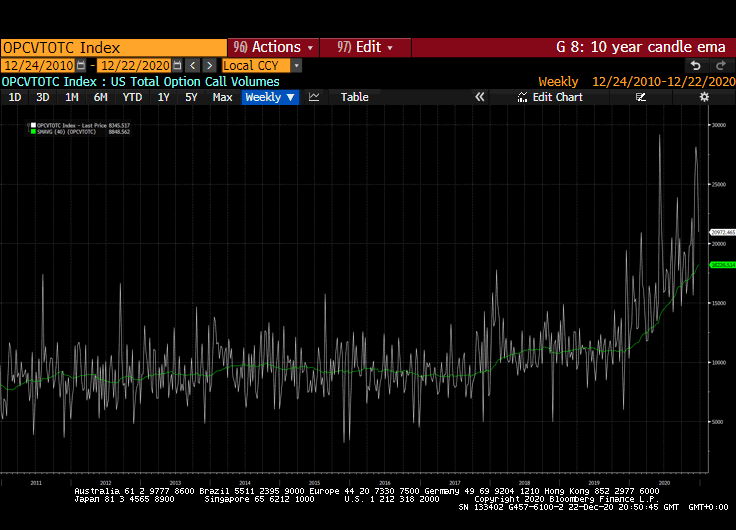Screen dimensions: 736x530
Task: Collapse panel with double left chevron
Action: (x=479, y=97)
